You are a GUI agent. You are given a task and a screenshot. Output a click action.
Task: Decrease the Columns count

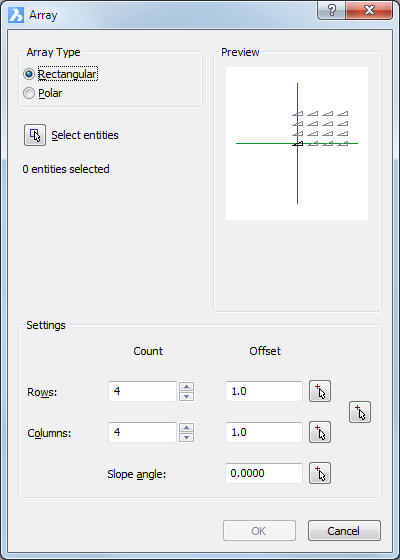(x=186, y=438)
